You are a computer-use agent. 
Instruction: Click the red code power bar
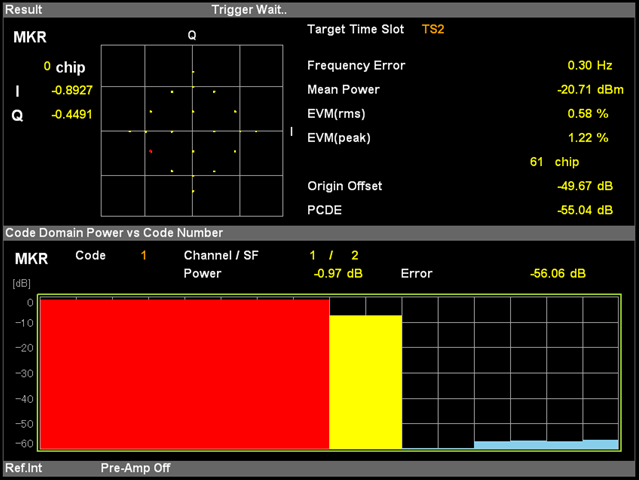pyautogui.click(x=185, y=374)
